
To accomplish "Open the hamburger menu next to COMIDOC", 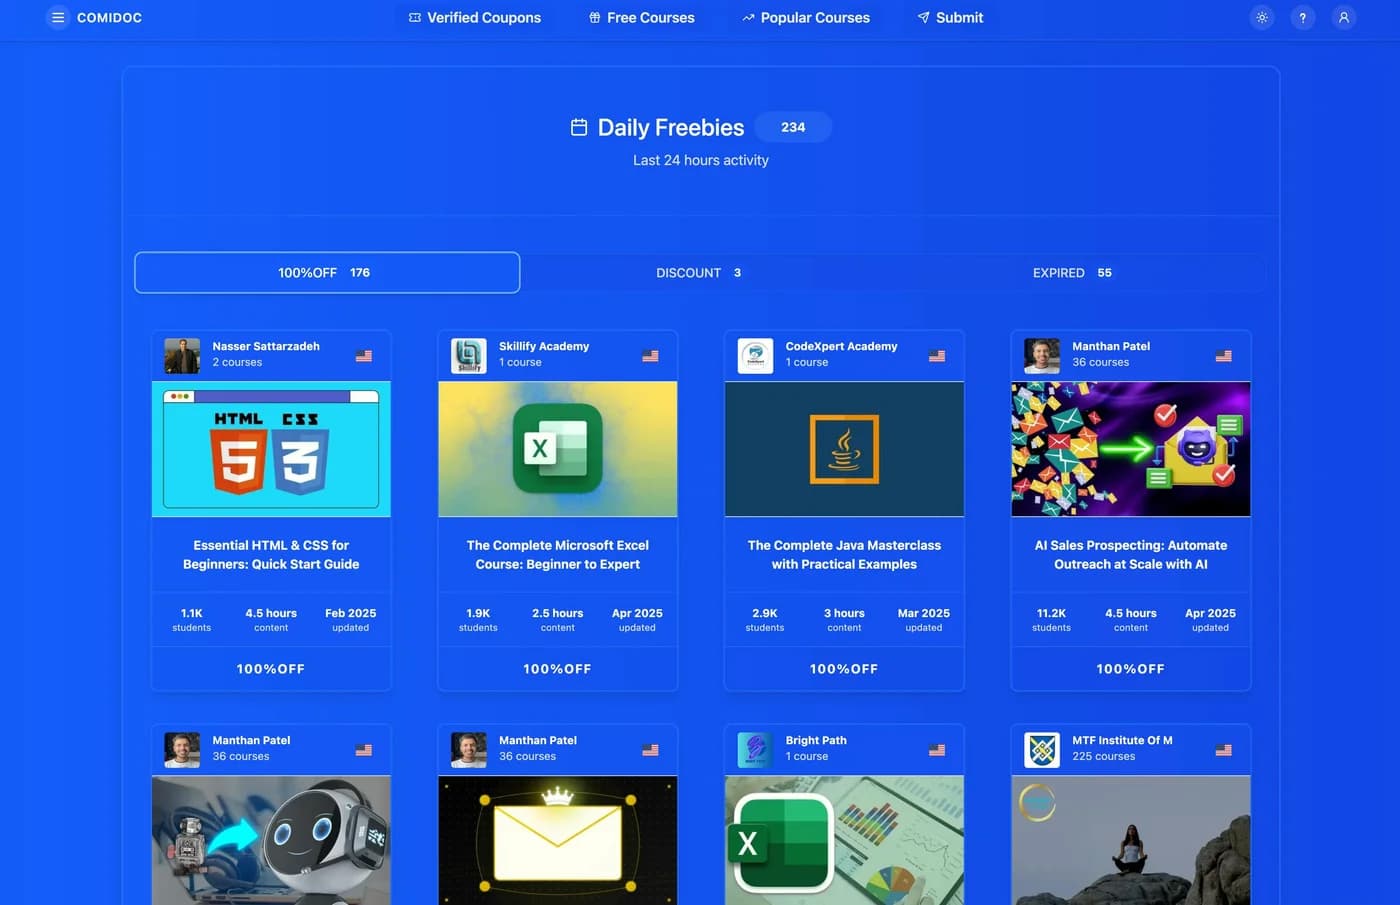I will 58,17.
